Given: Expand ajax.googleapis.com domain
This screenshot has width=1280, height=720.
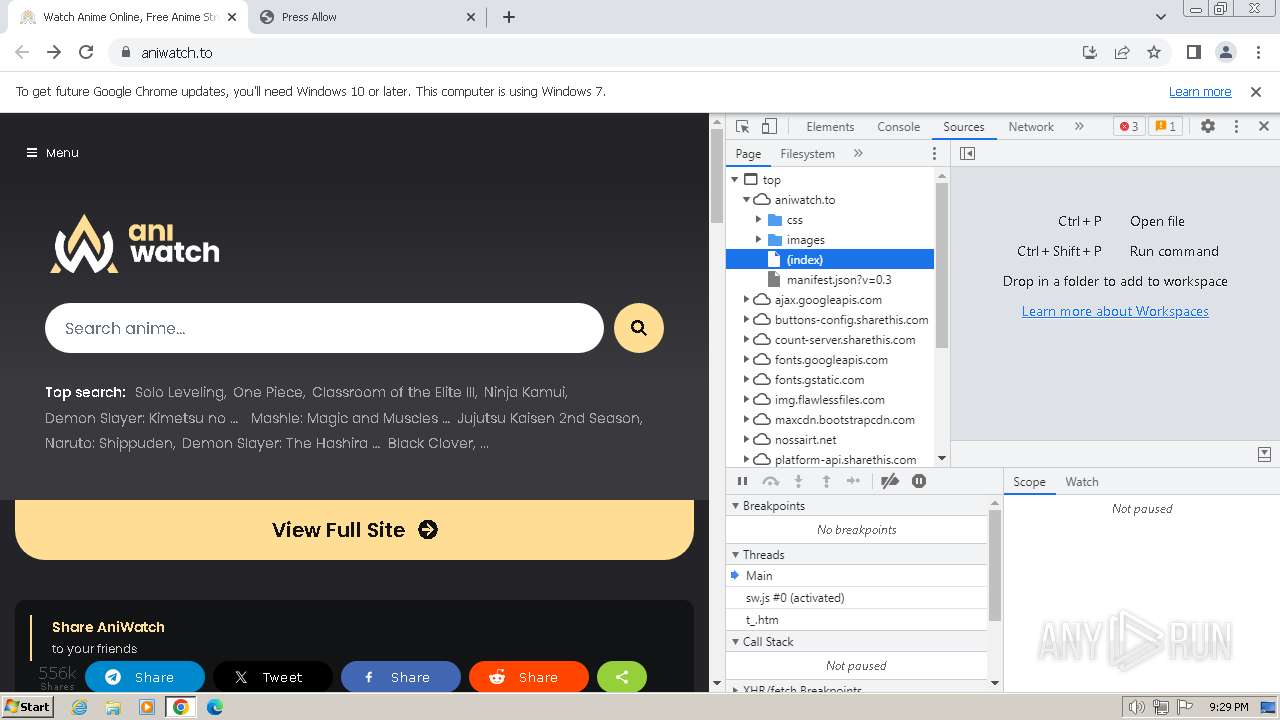Looking at the screenshot, I should (x=747, y=300).
